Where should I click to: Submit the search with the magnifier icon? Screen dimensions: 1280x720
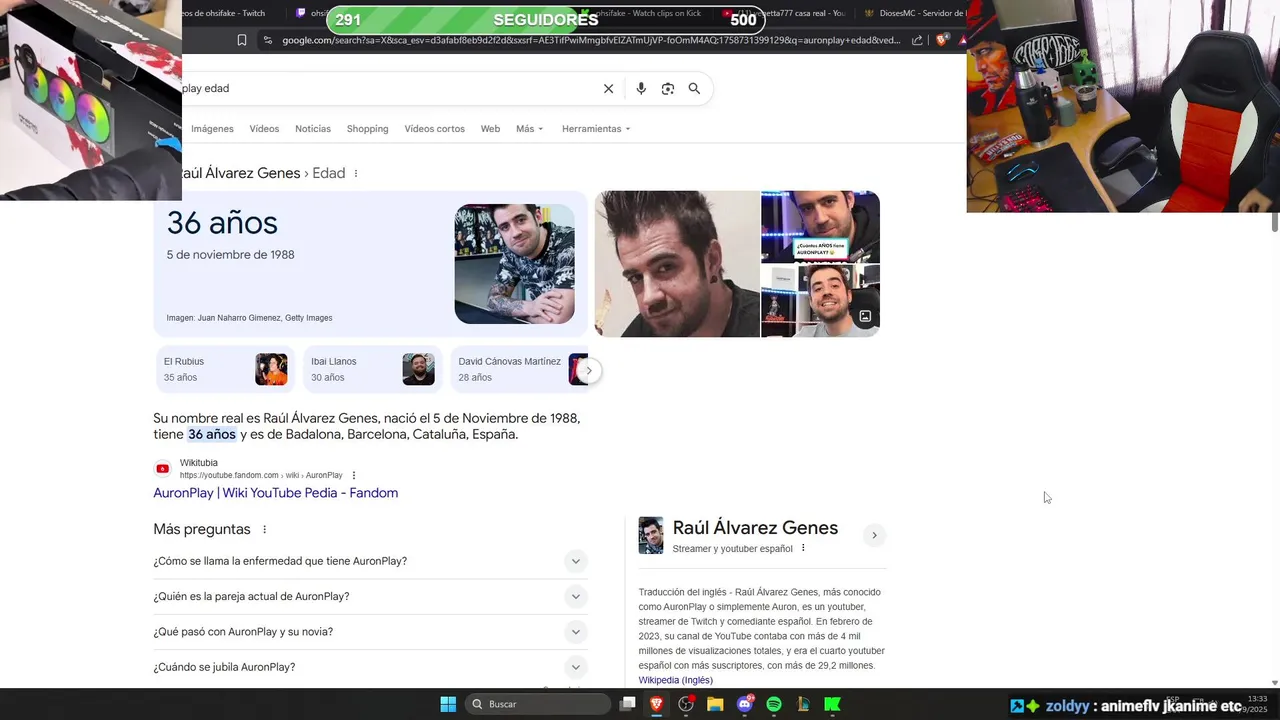(694, 89)
